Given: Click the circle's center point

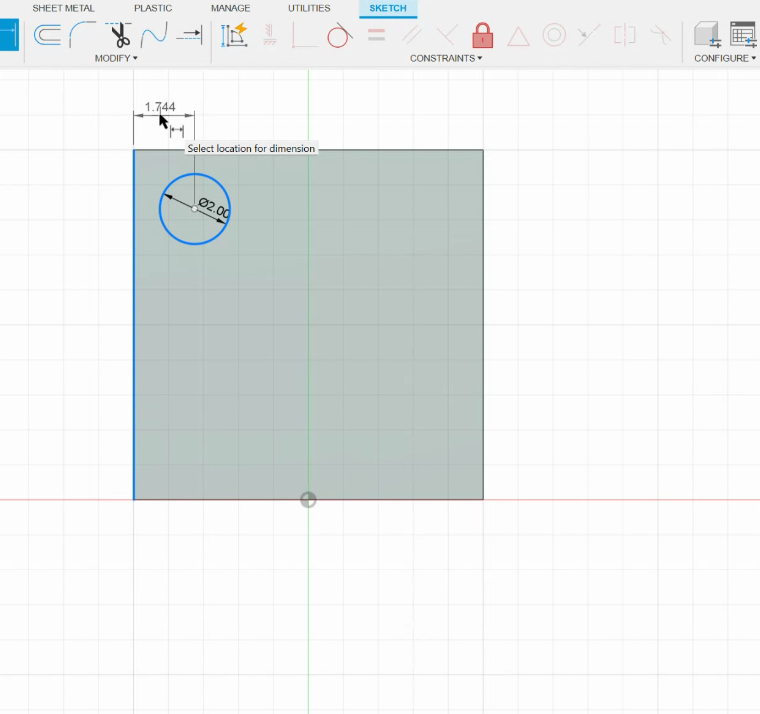Looking at the screenshot, I should click(194, 209).
